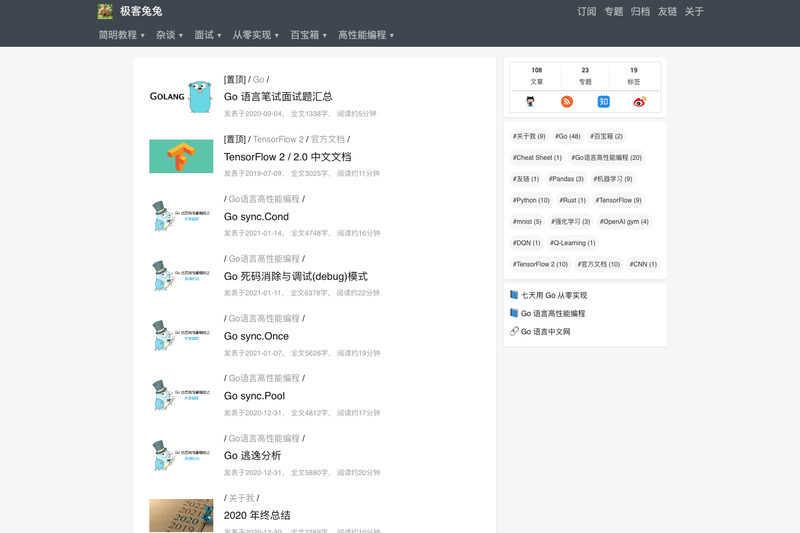Select tag #Pandas (3)
The image size is (800, 533).
(x=566, y=179)
